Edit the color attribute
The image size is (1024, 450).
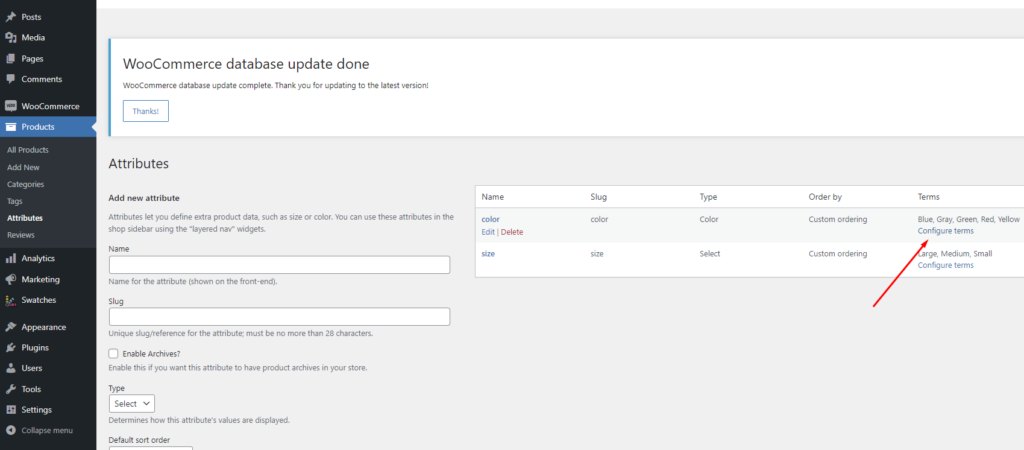pos(488,232)
